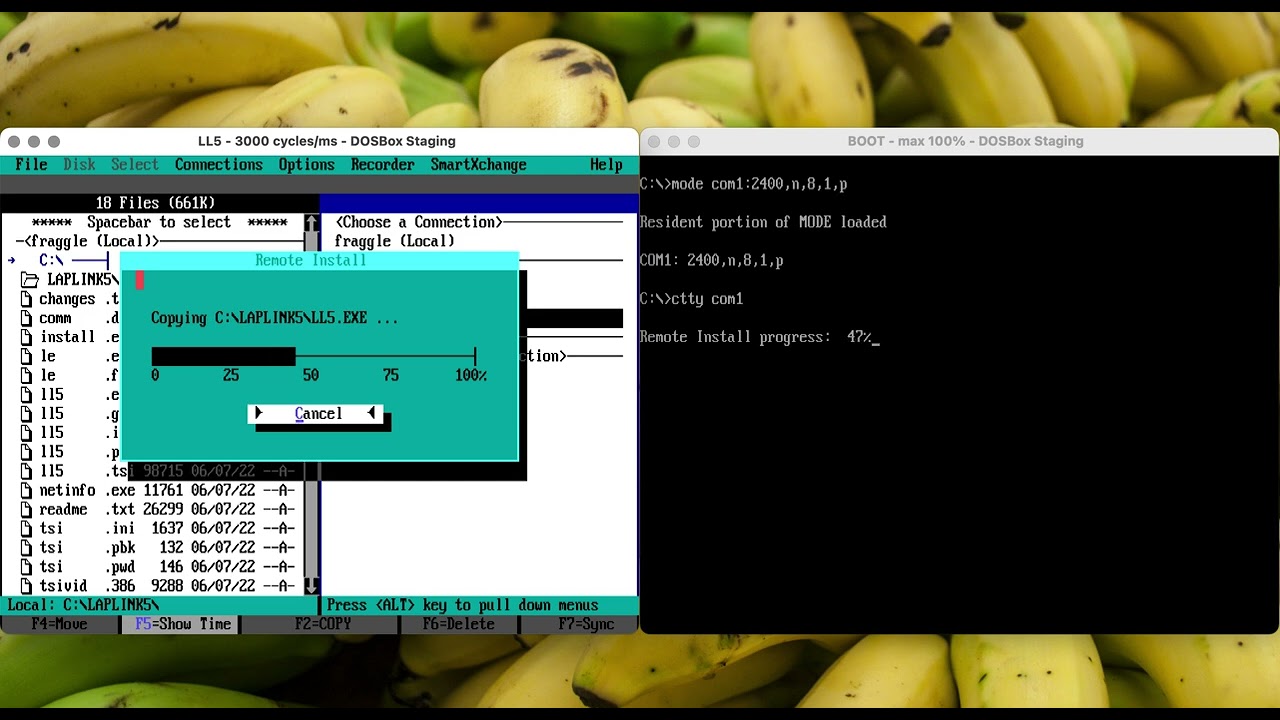Open the Recorder menu

click(382, 165)
